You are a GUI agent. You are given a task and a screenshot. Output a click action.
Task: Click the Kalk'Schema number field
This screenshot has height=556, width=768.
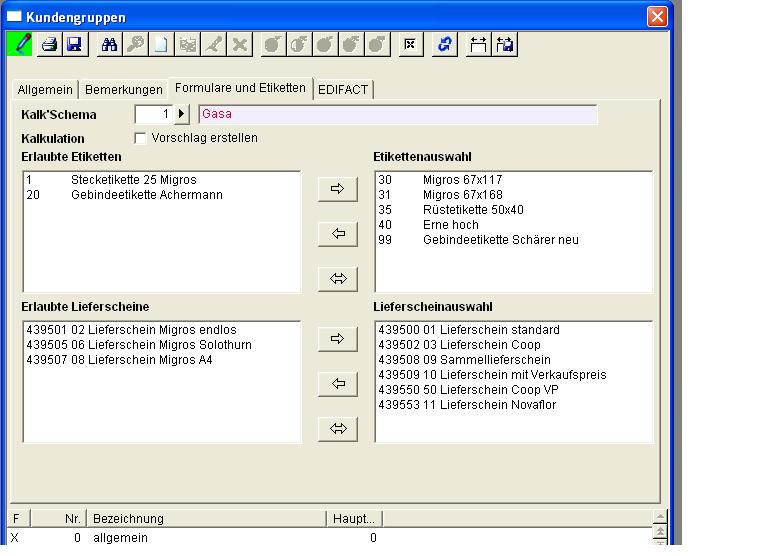[154, 114]
